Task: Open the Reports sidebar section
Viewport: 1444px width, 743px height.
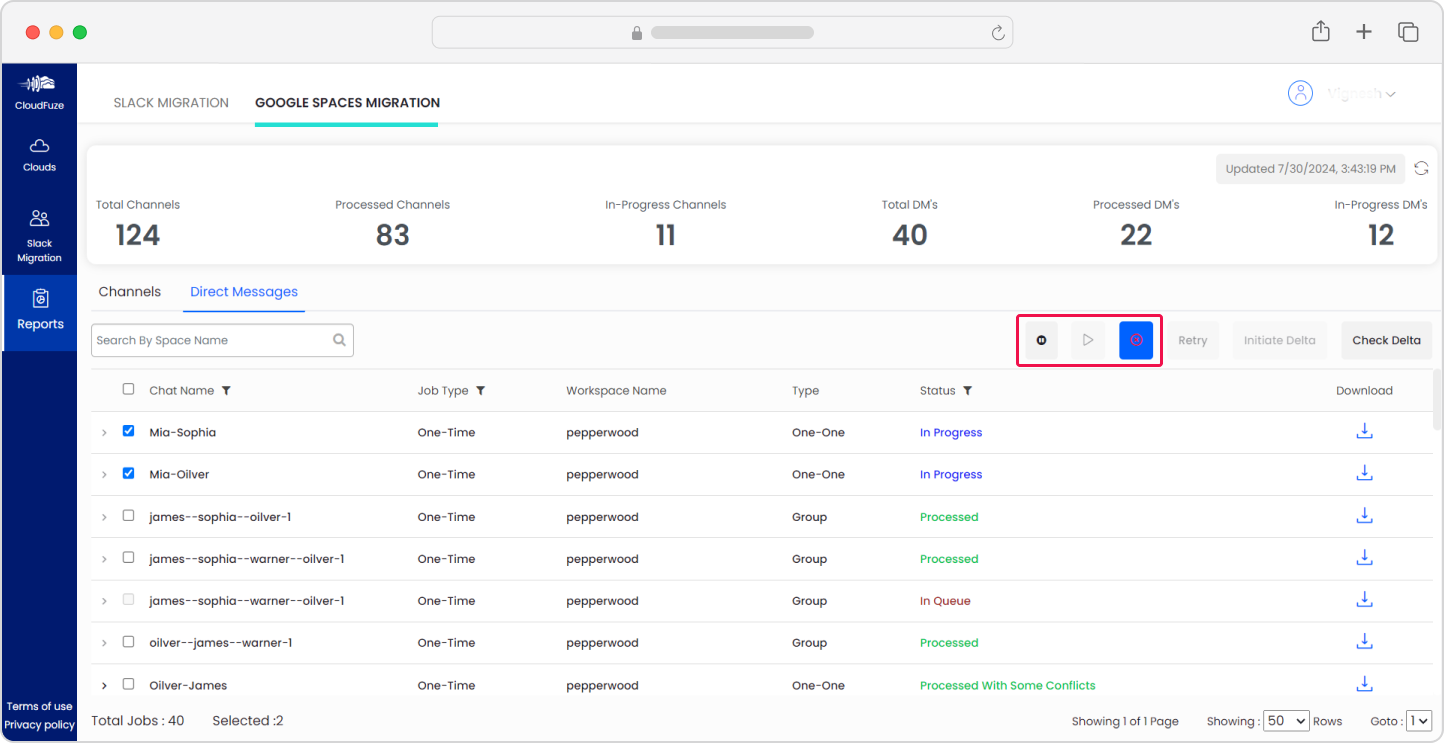Action: coord(40,310)
